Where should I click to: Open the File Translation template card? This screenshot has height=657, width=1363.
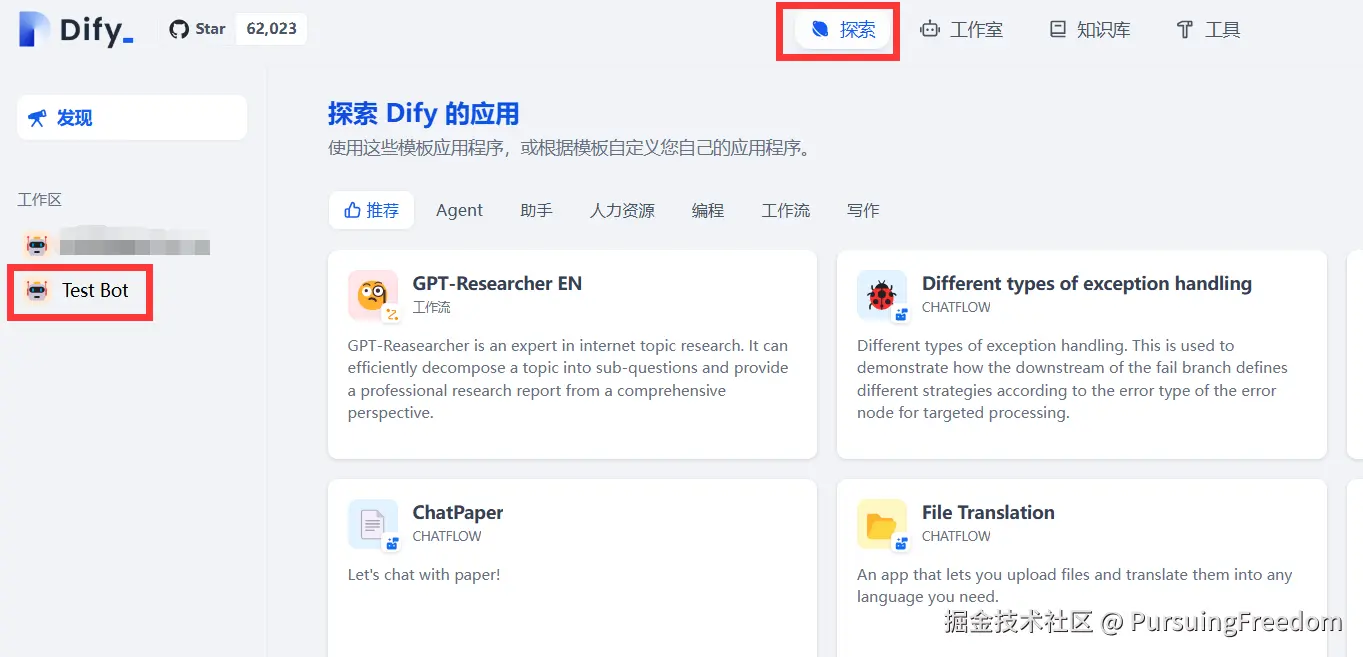(x=1082, y=568)
